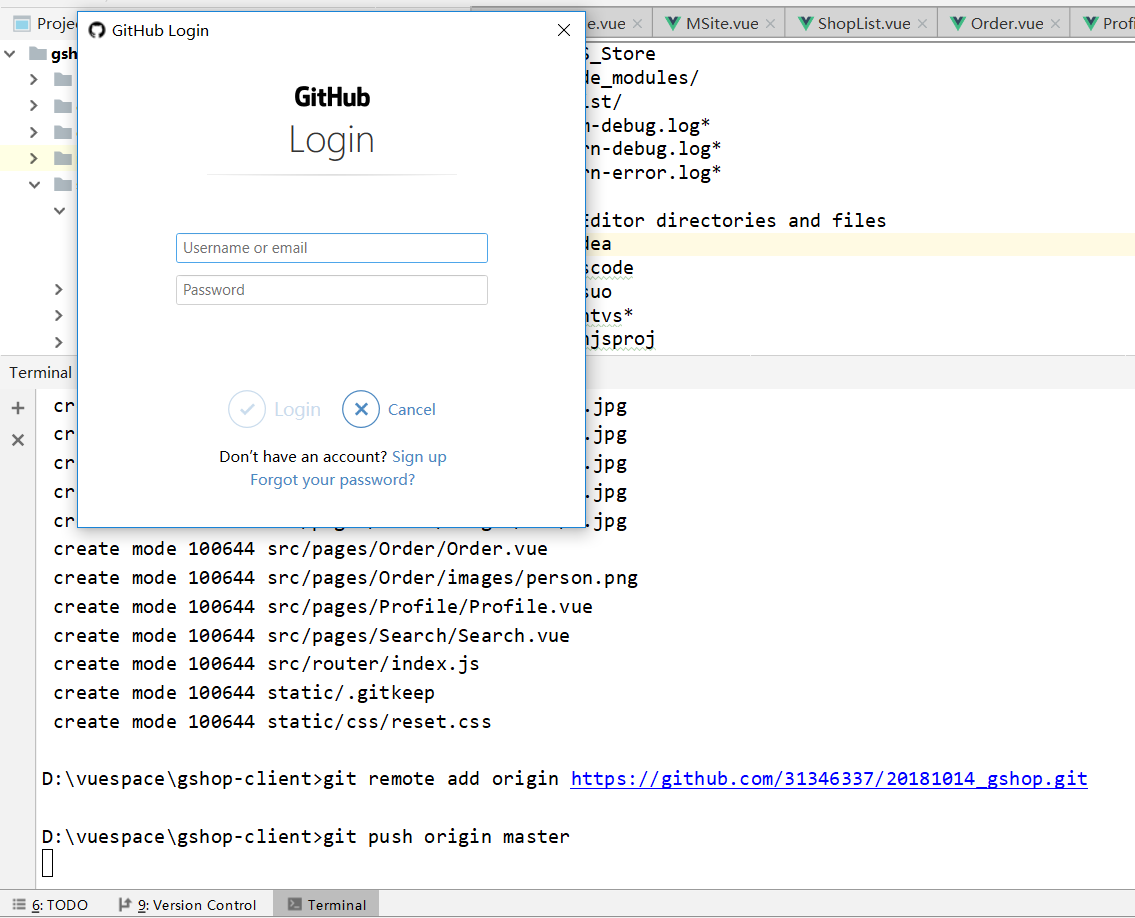
Task: Click the Version Control branch icon
Action: pos(125,904)
